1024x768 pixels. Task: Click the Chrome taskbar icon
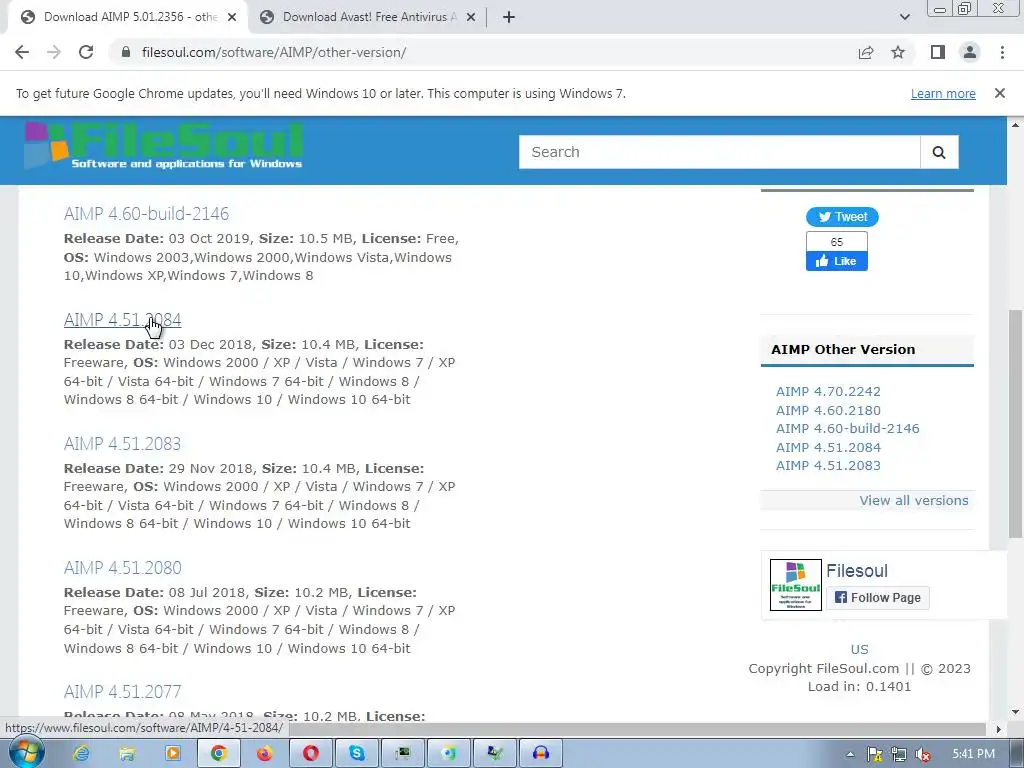219,754
